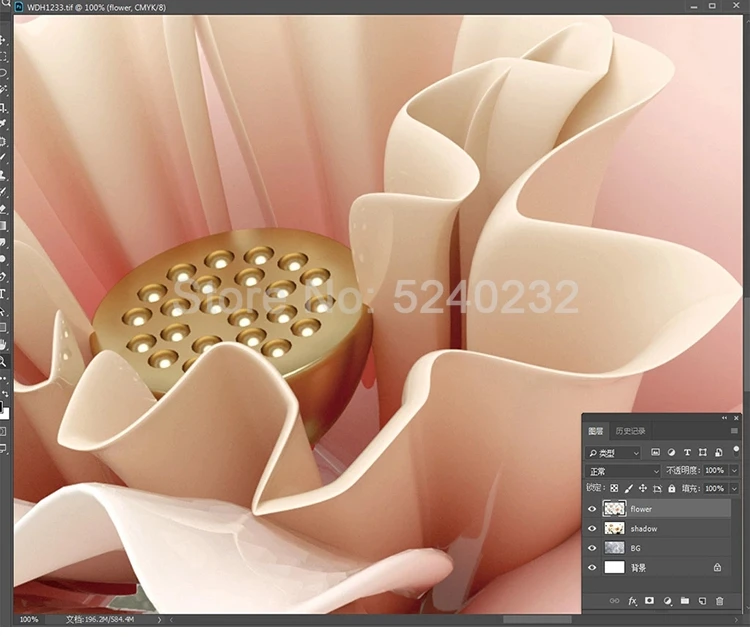The image size is (750, 637).
Task: Select the Lasso tool
Action: pyautogui.click(x=4, y=73)
